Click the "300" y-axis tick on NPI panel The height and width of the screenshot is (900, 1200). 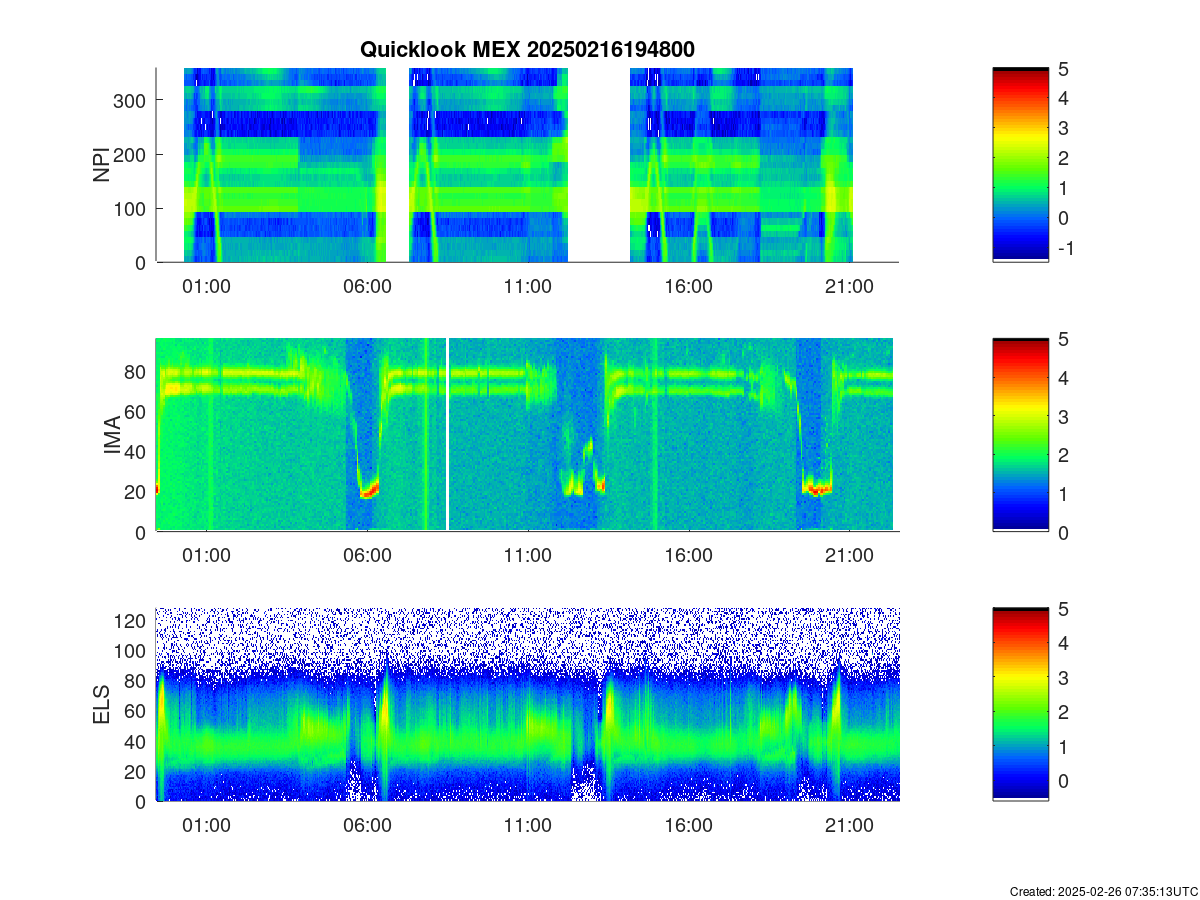[x=131, y=100]
